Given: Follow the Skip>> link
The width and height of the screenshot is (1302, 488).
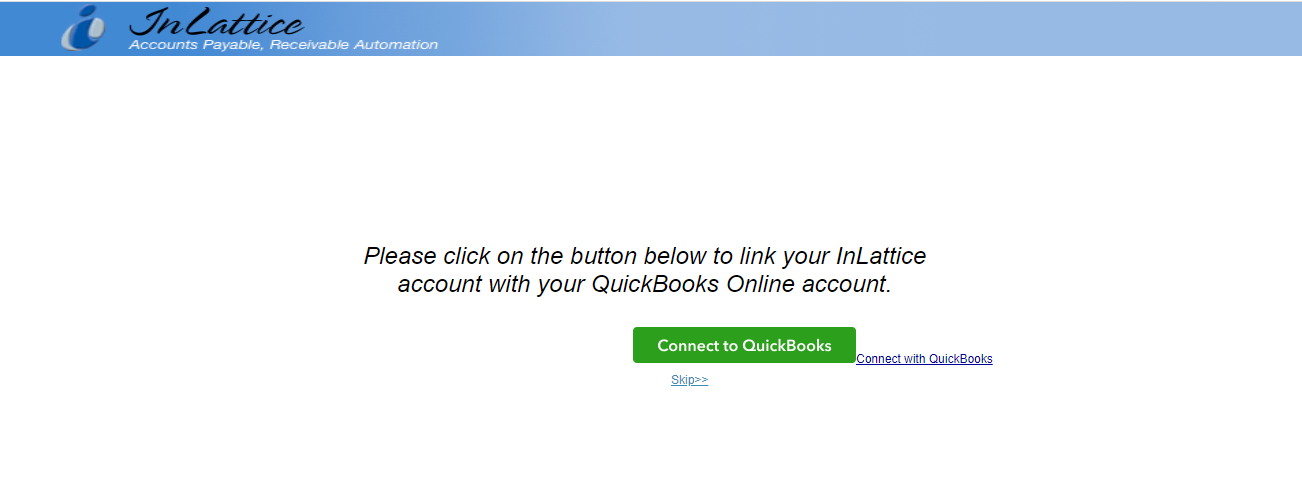Looking at the screenshot, I should click(x=689, y=380).
